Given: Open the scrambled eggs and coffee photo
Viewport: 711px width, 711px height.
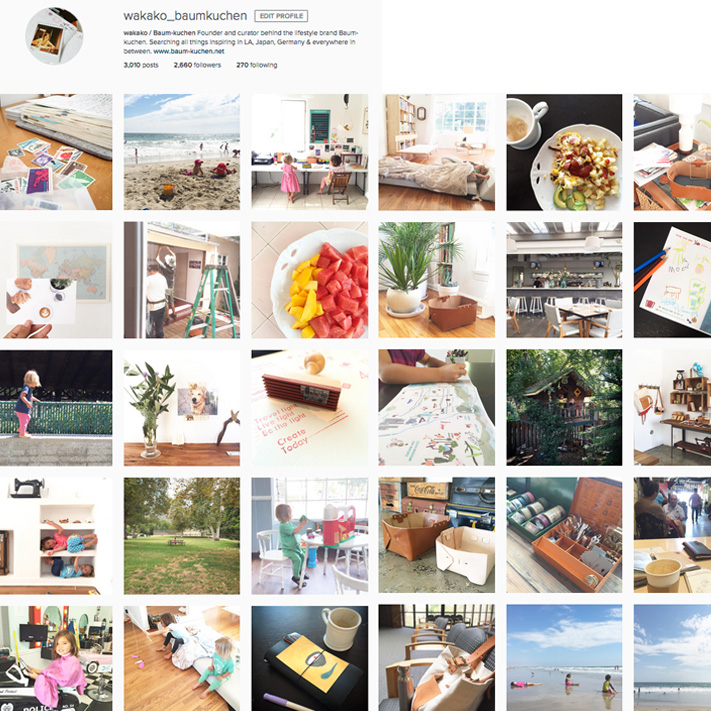Looking at the screenshot, I should coord(564,152).
